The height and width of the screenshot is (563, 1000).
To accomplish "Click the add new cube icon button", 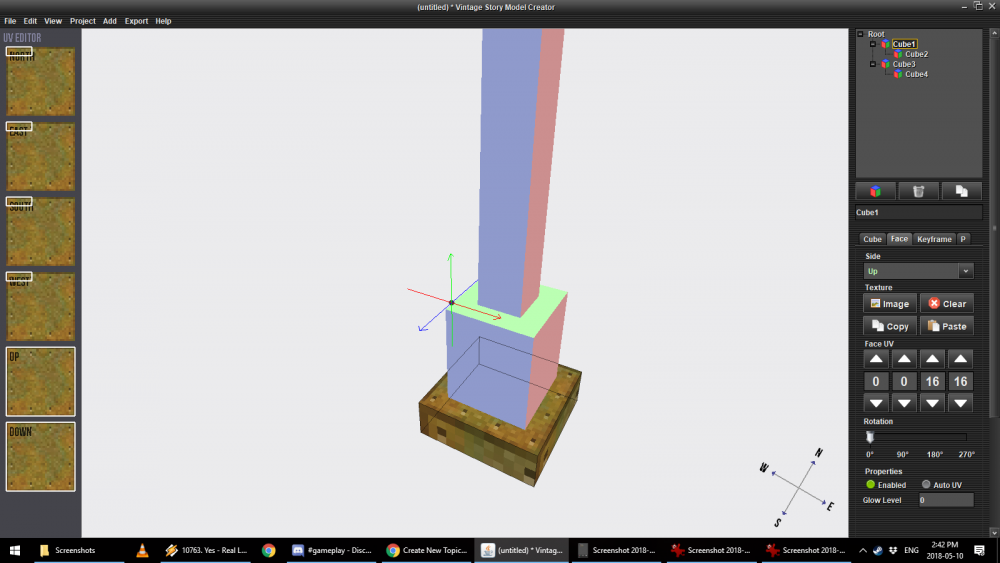I will point(875,191).
